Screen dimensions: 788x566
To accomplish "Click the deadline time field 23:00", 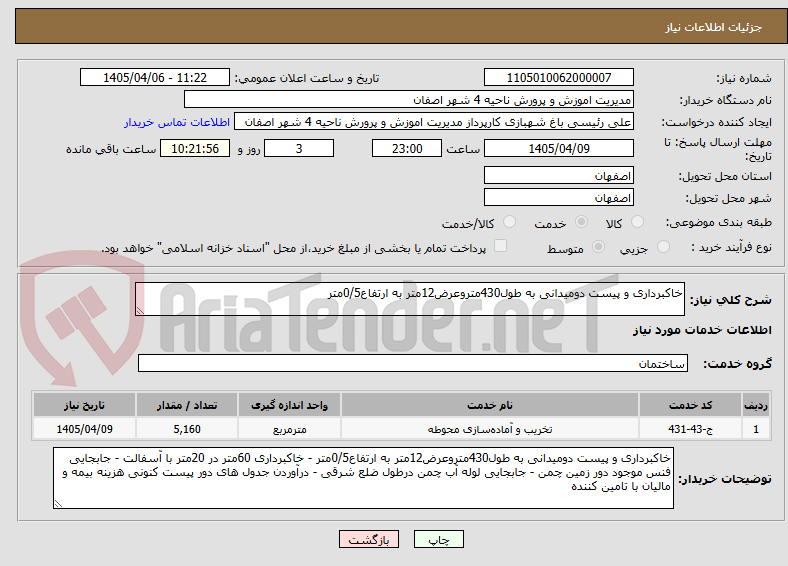I will click(x=407, y=148).
